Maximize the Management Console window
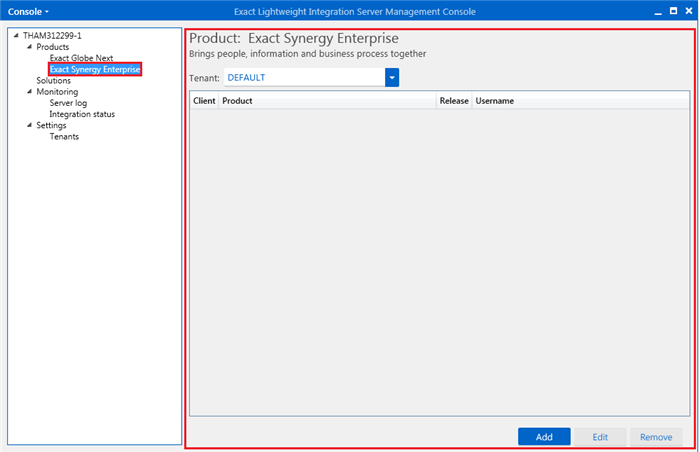Screen dimensions: 700x452 tap(673, 11)
